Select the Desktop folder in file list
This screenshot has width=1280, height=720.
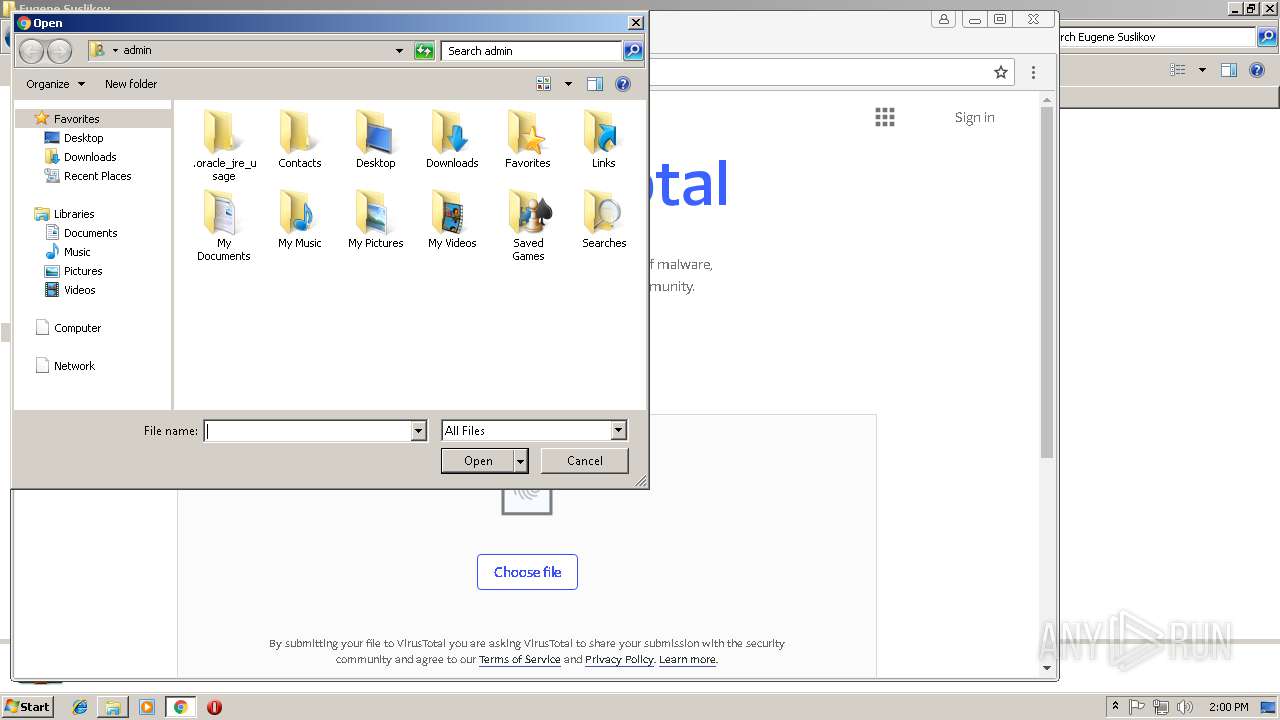click(376, 139)
